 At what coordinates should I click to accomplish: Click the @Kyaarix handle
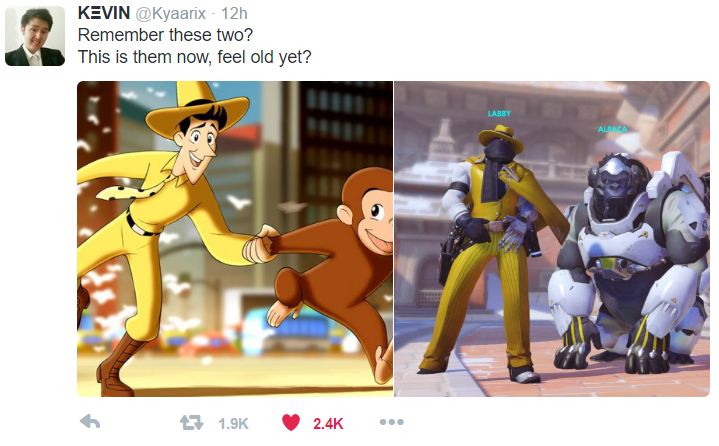[x=171, y=14]
